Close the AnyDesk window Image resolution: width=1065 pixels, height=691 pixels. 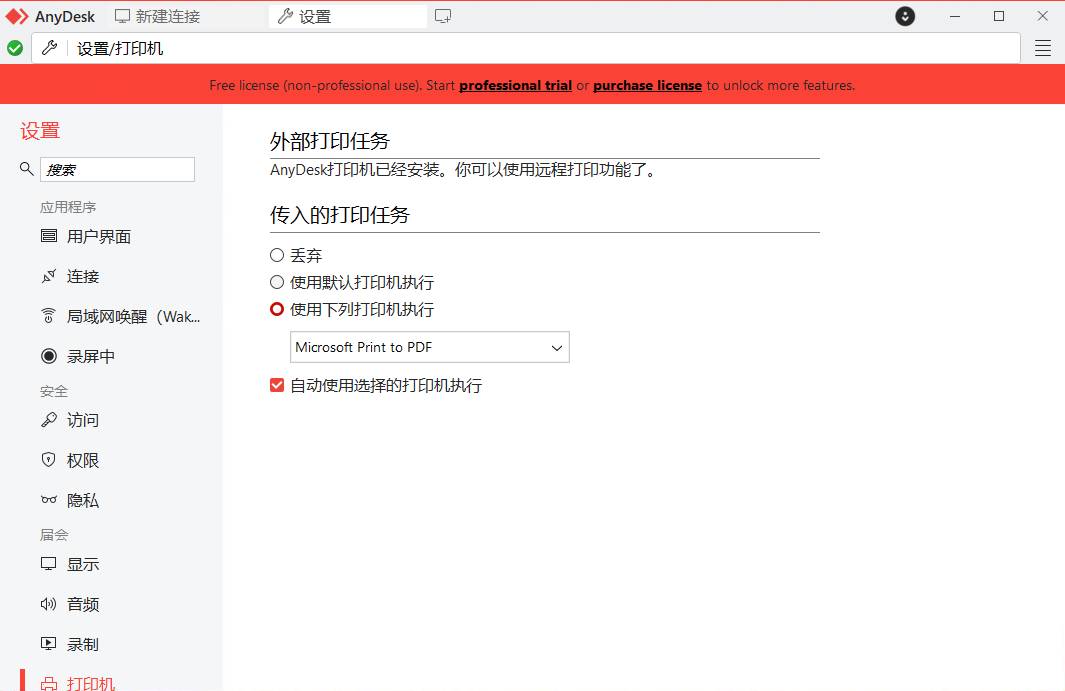tap(1043, 16)
